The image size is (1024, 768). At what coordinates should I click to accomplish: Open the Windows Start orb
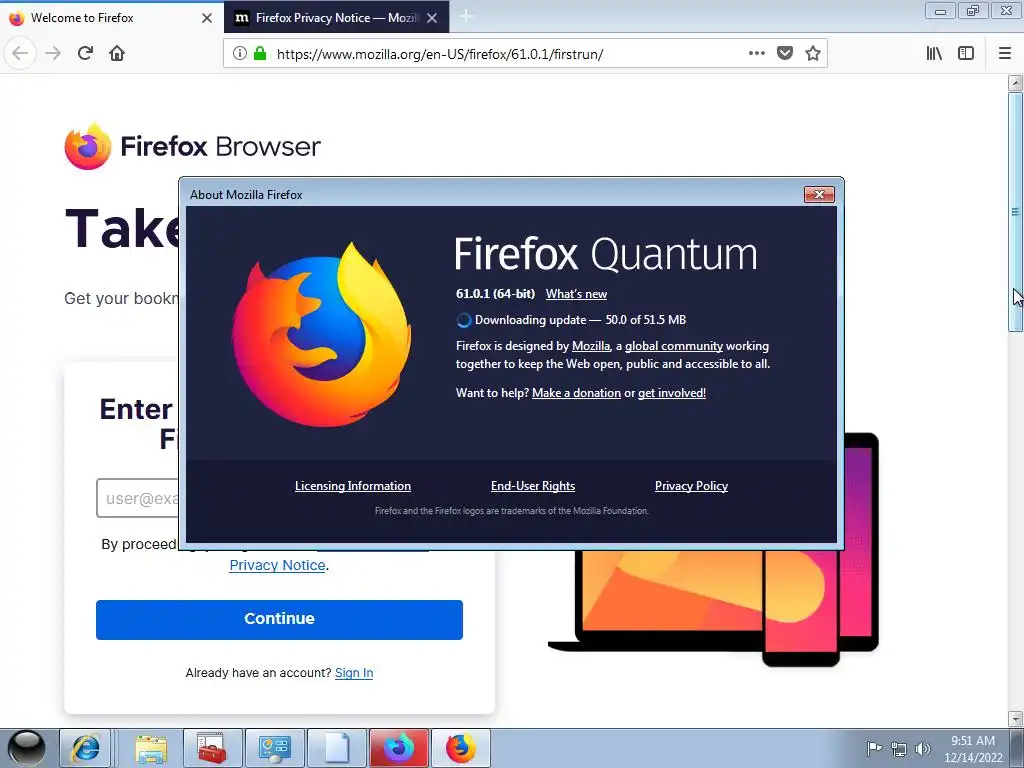(x=26, y=748)
